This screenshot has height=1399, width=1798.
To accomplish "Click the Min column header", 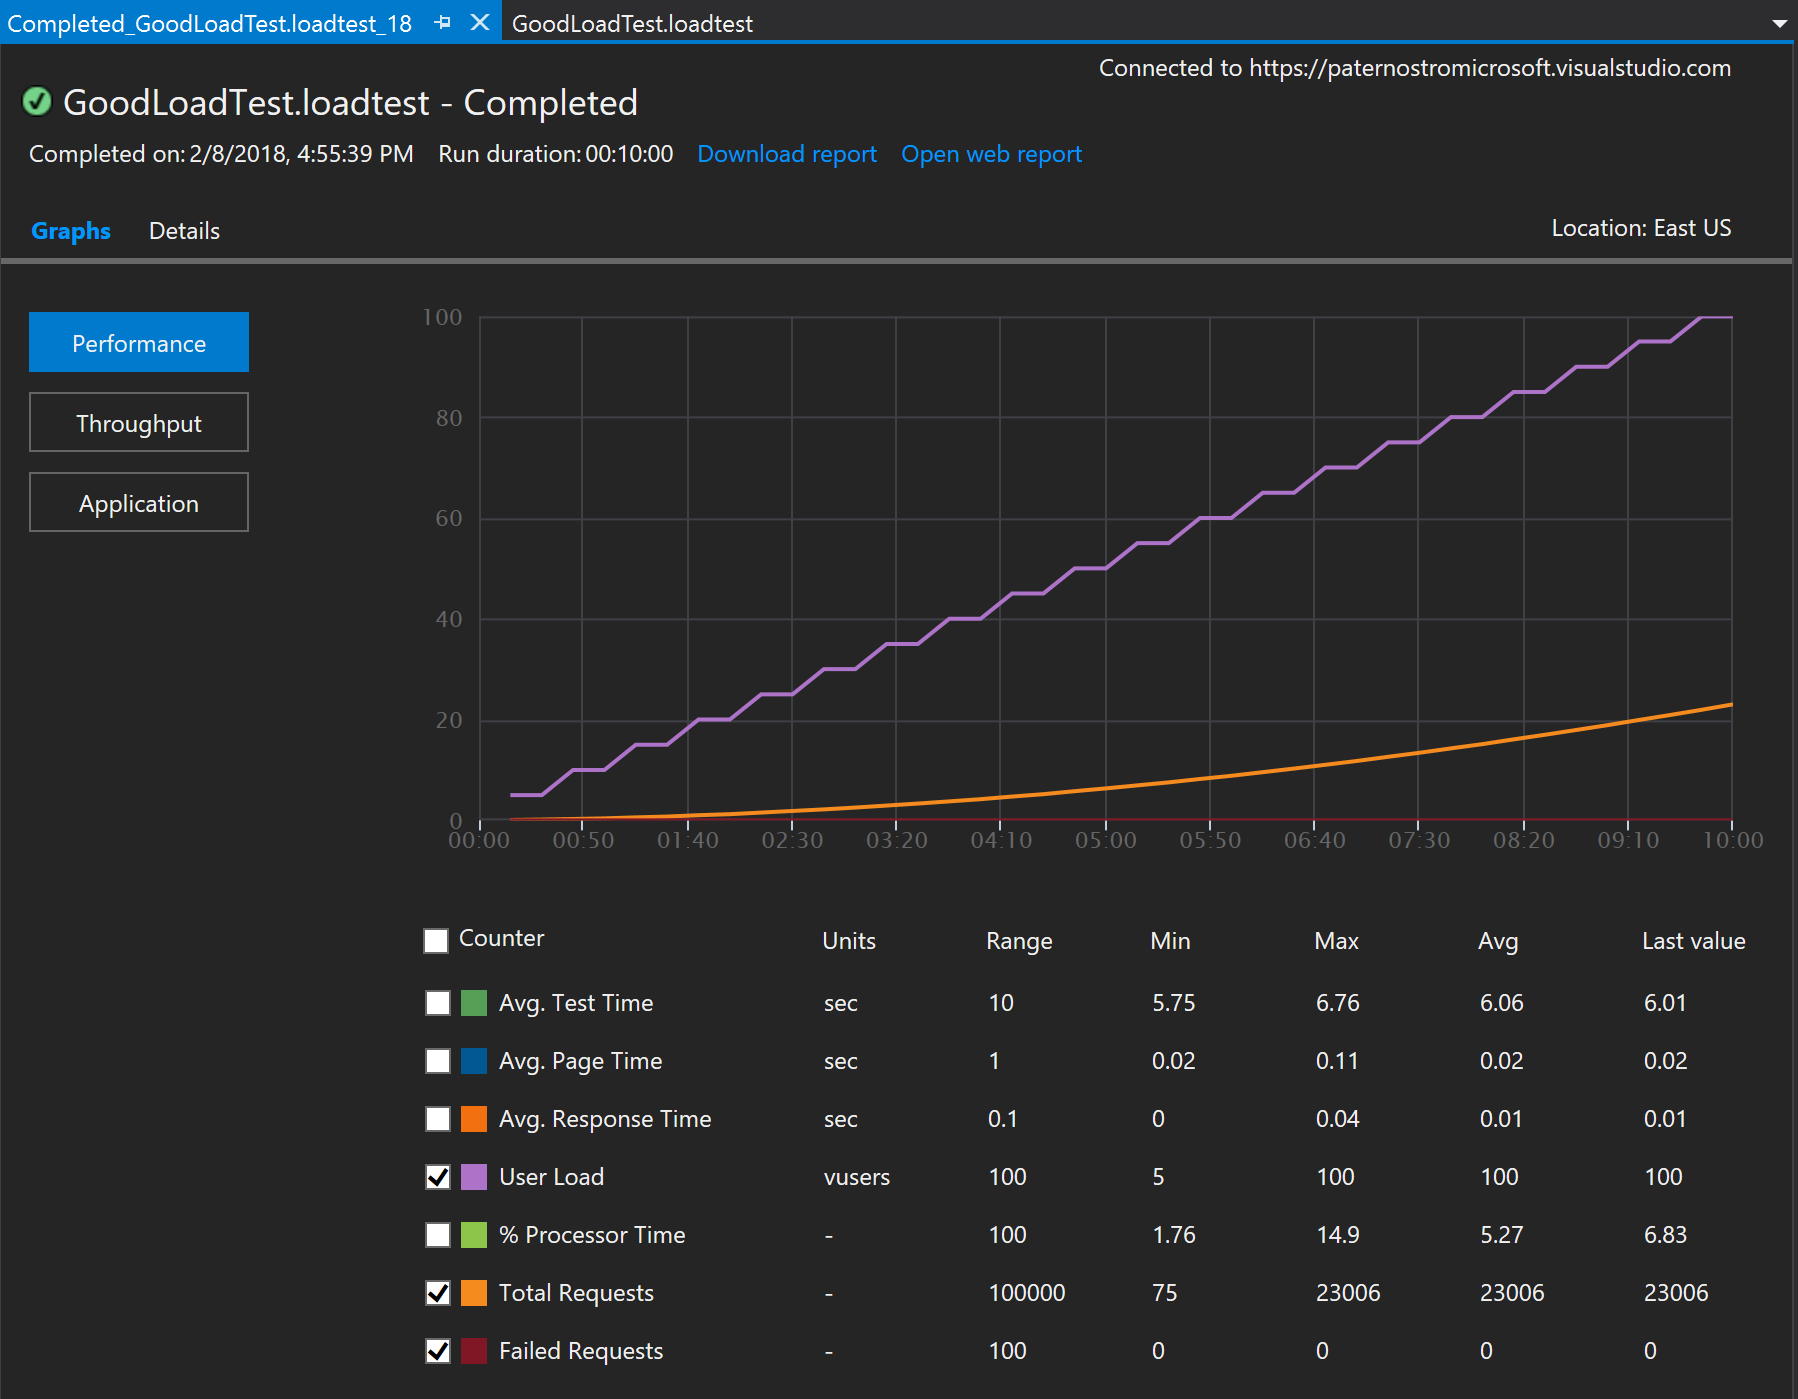I will [1170, 941].
